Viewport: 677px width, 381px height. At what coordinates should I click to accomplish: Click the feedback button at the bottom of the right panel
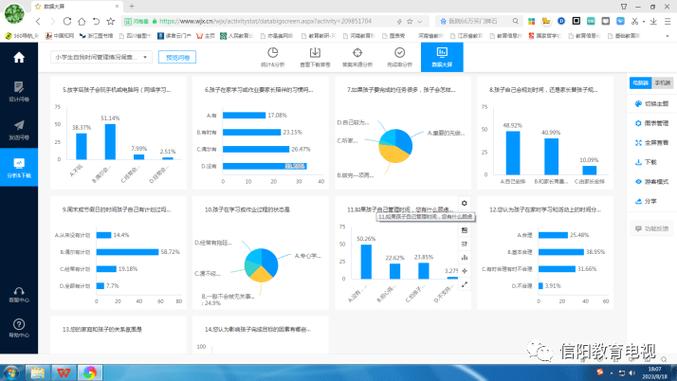pyautogui.click(x=652, y=229)
